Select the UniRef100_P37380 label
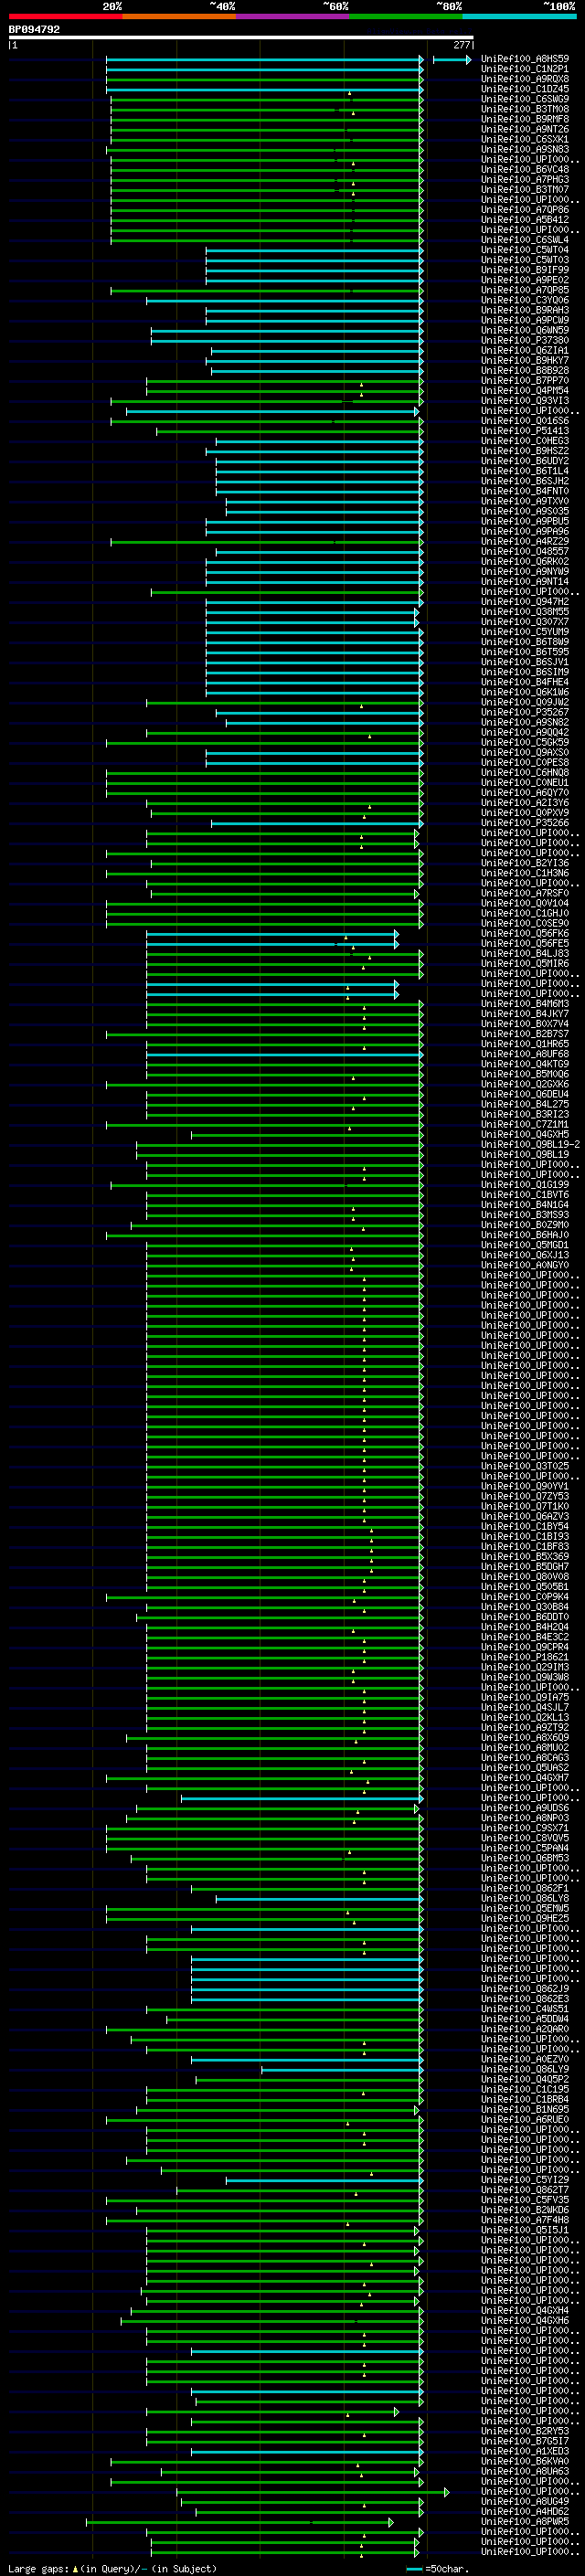The image size is (585, 2576). pyautogui.click(x=525, y=341)
